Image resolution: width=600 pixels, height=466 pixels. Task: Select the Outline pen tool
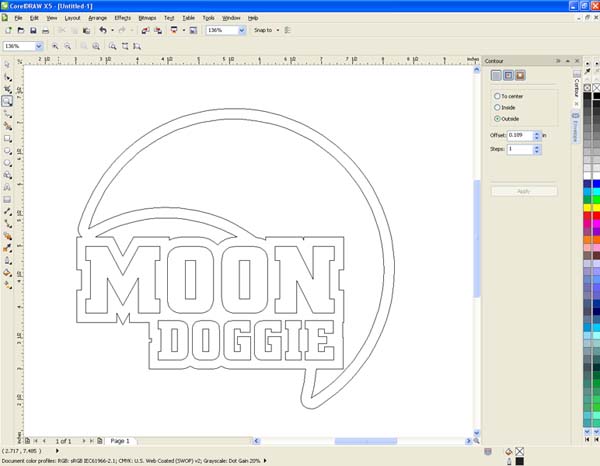pos(7,261)
